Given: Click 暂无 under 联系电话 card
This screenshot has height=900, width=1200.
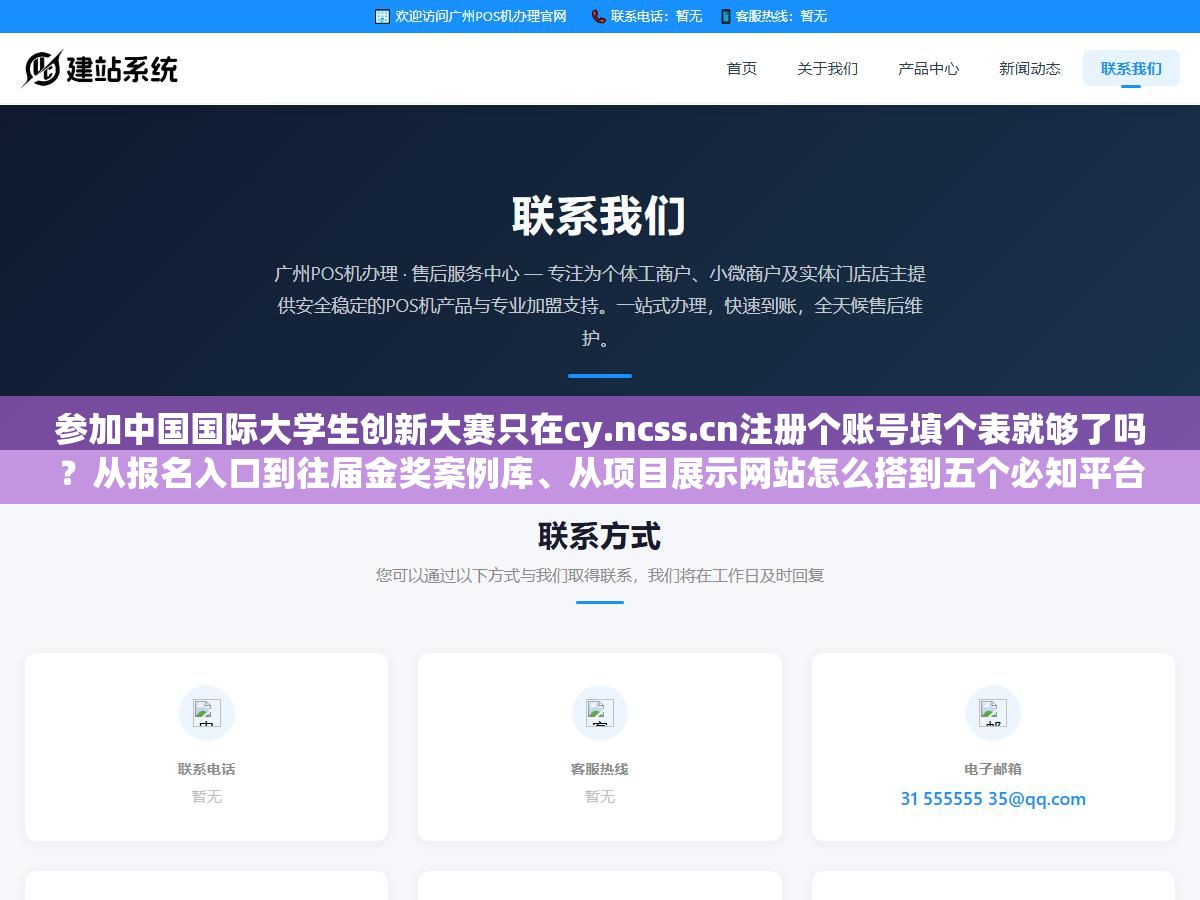Looking at the screenshot, I should [207, 796].
